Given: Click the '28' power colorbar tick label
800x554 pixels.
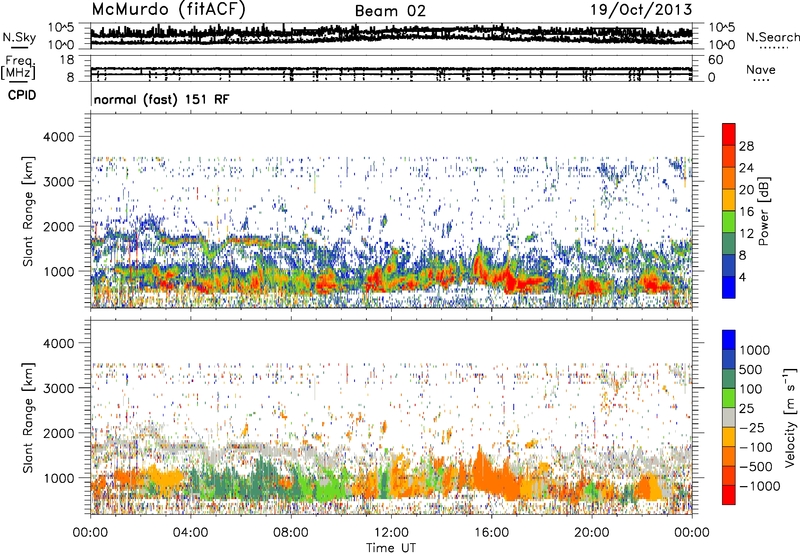Looking at the screenshot, I should coord(746,146).
